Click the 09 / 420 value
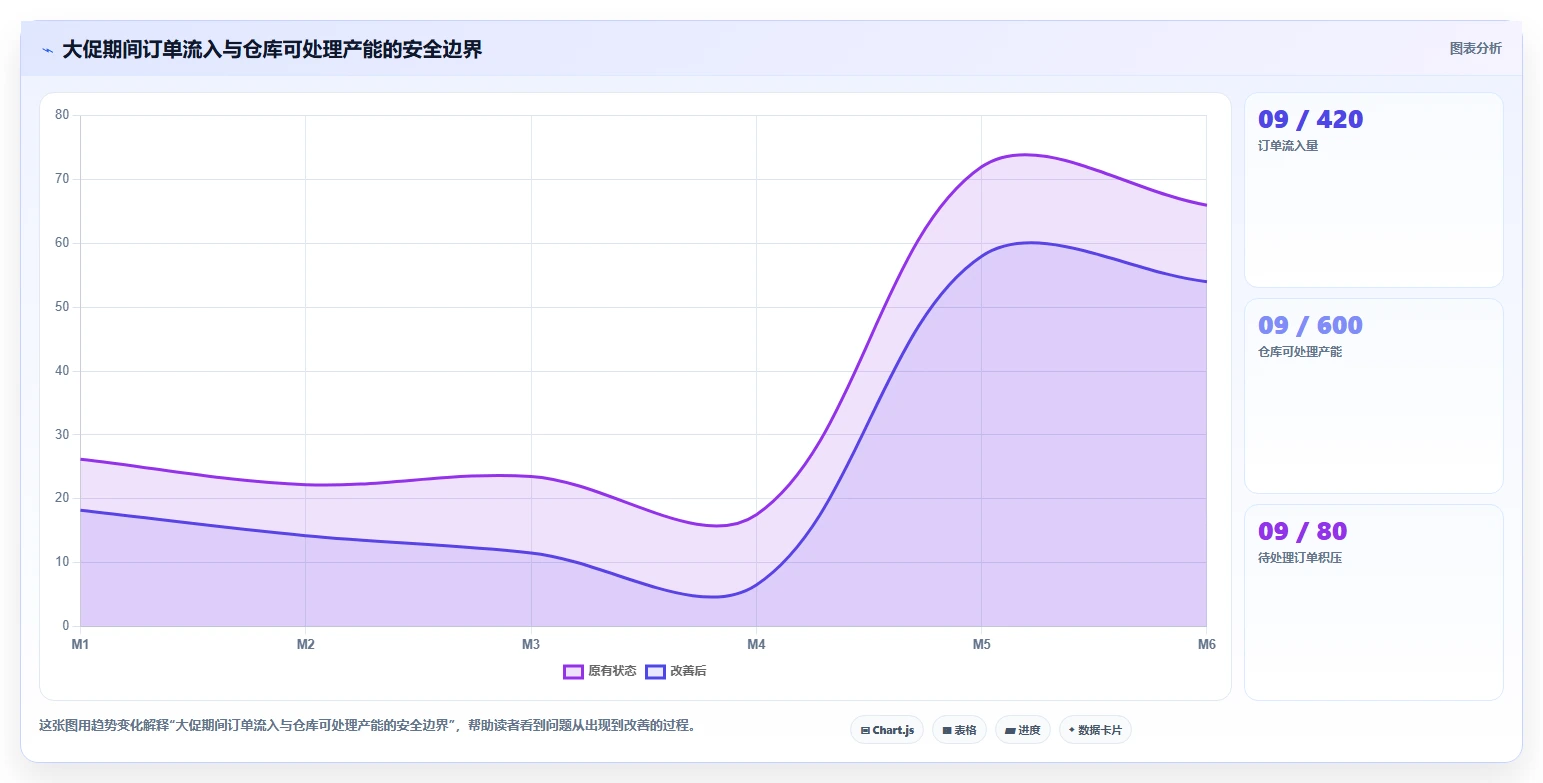The width and height of the screenshot is (1543, 783). pos(1310,120)
